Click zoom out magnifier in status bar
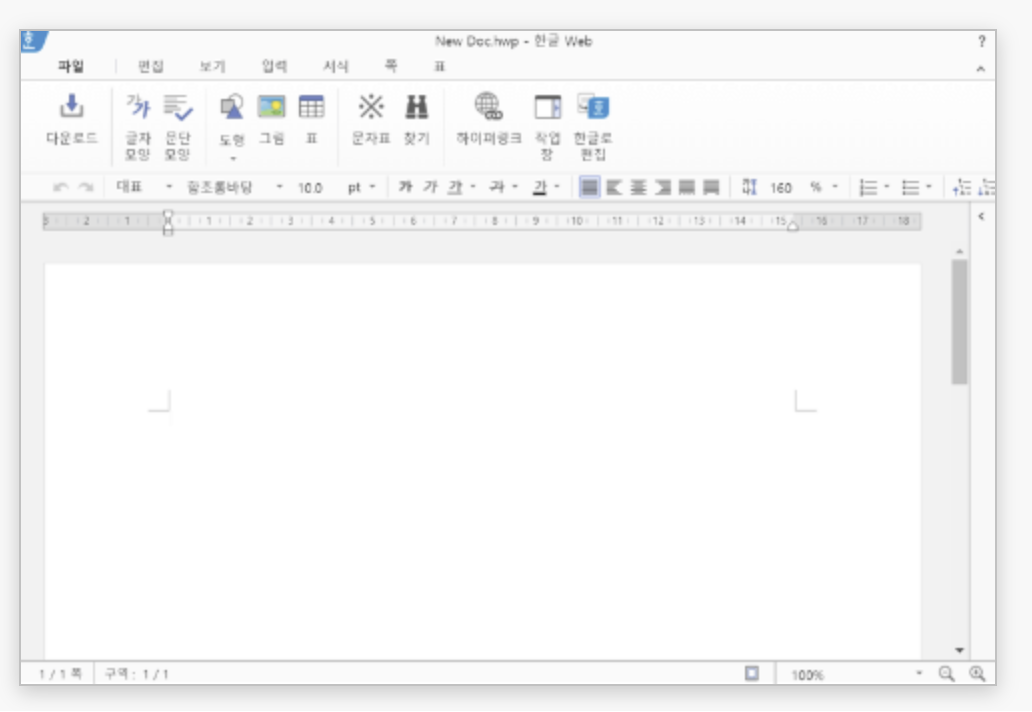The width and height of the screenshot is (1032, 712). (x=946, y=674)
